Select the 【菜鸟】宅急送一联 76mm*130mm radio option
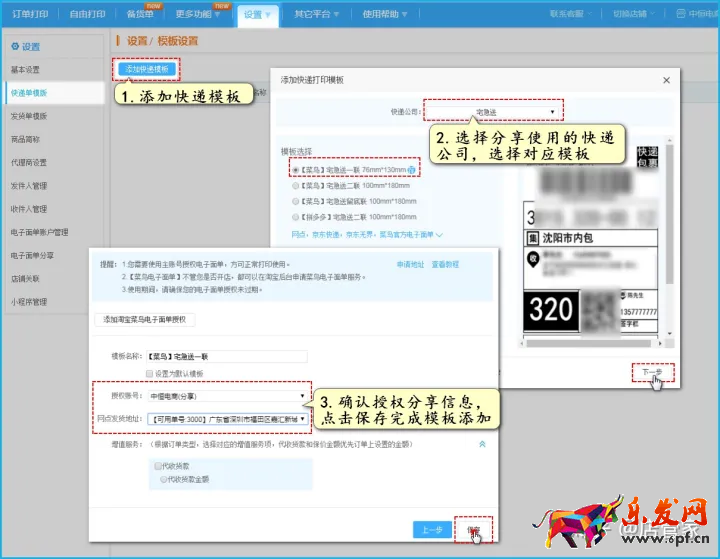This screenshot has height=559, width=720. coord(296,171)
